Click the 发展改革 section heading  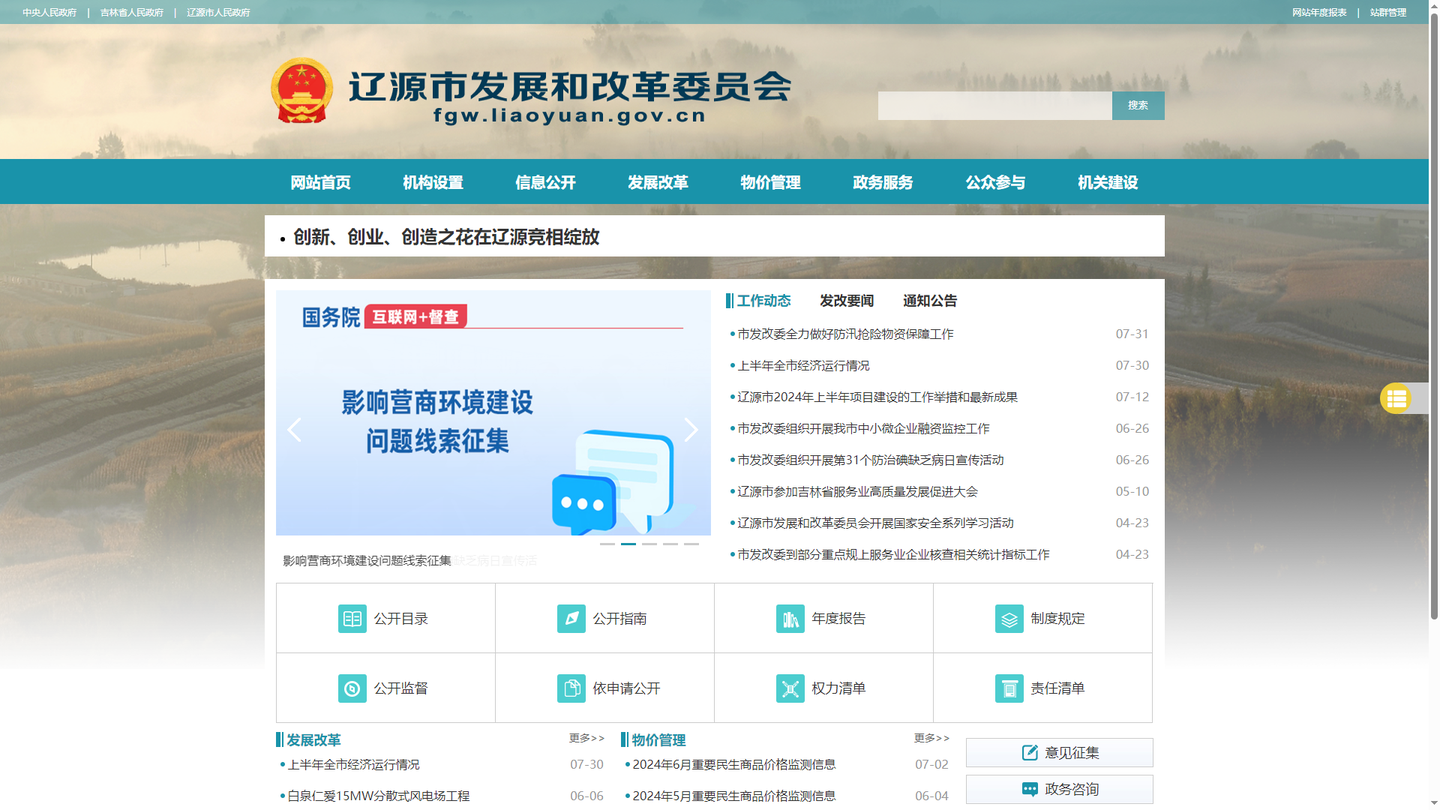click(313, 740)
